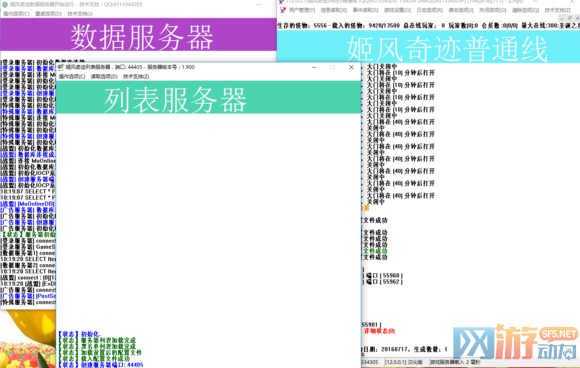The height and width of the screenshot is (368, 580).
Task: Open 技术支持(J) menu in data server
Action: (80, 14)
